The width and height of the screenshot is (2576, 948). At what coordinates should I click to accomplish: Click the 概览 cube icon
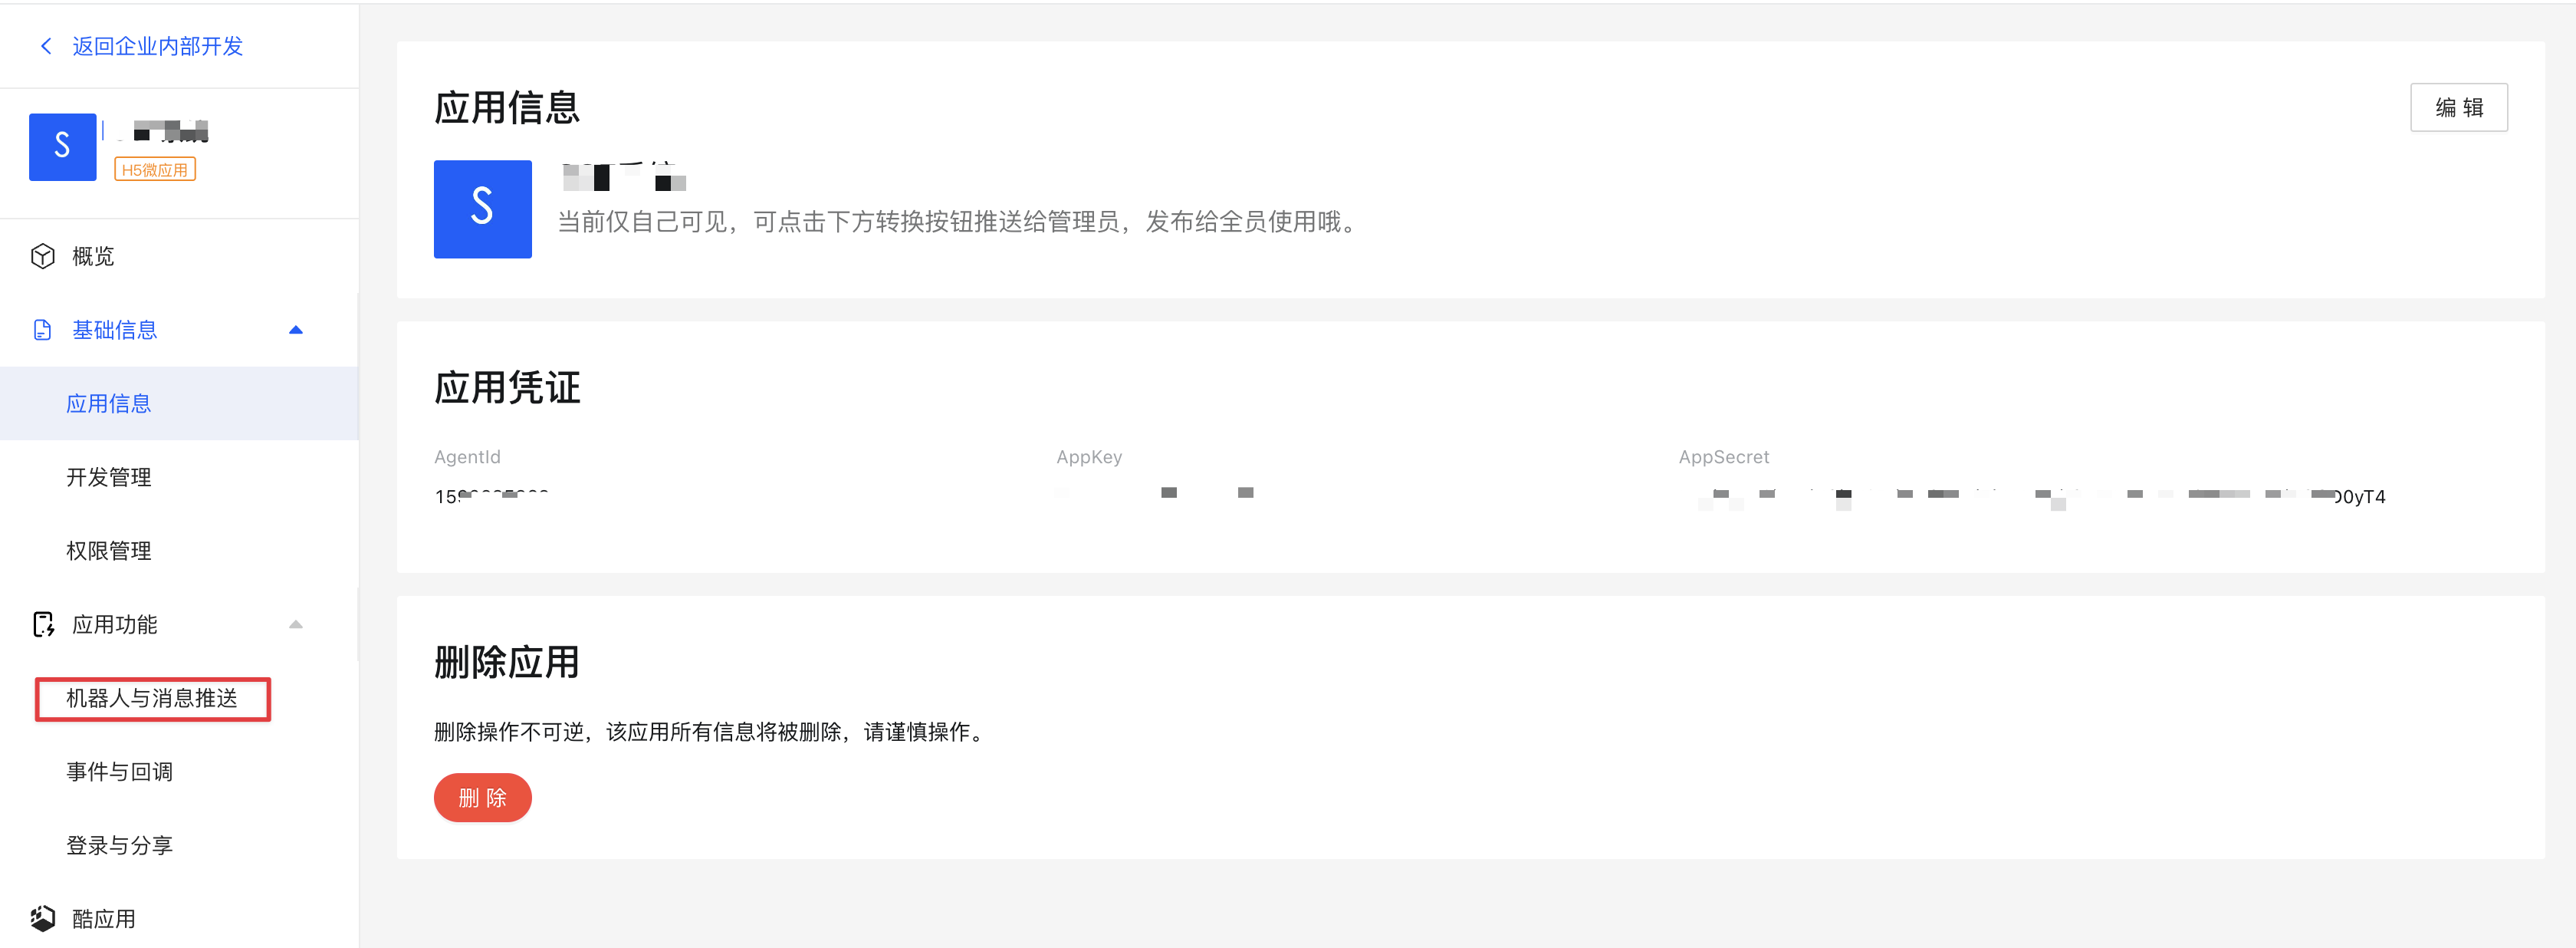coord(42,256)
